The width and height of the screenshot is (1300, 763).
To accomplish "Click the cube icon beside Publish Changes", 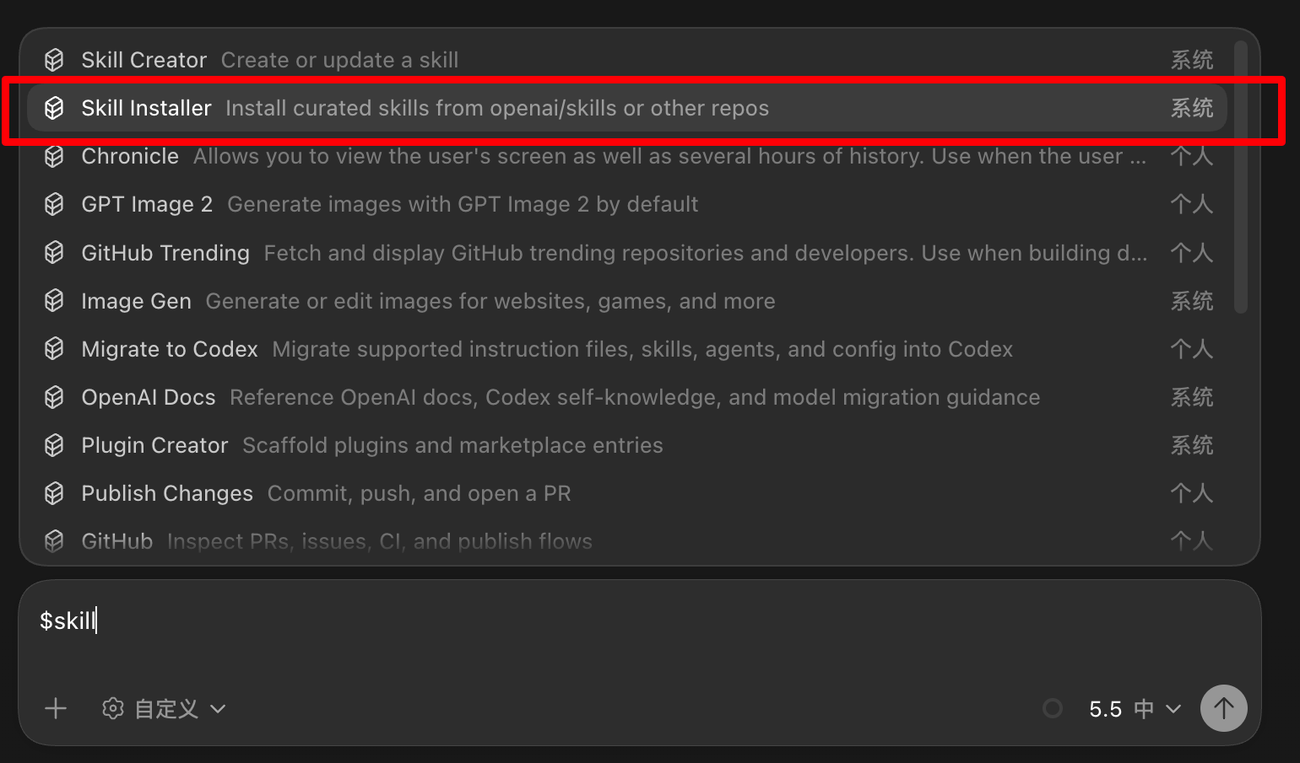I will (54, 493).
